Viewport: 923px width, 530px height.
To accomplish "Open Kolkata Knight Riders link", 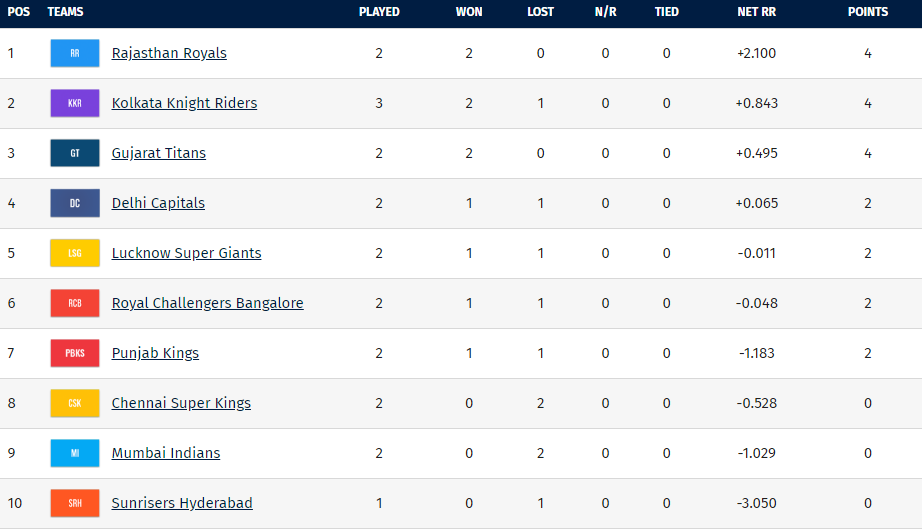I will [184, 103].
